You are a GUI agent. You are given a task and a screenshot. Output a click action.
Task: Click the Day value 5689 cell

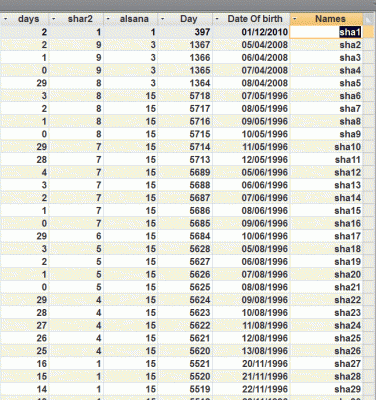(185, 172)
